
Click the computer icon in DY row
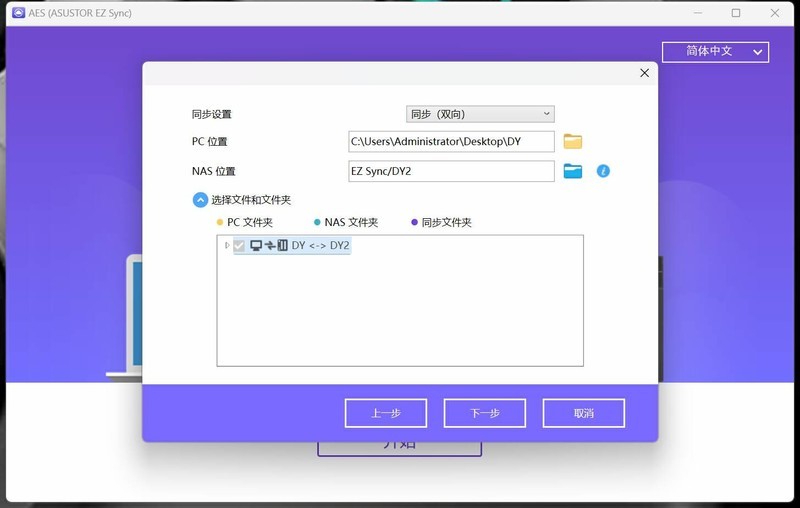pos(256,245)
